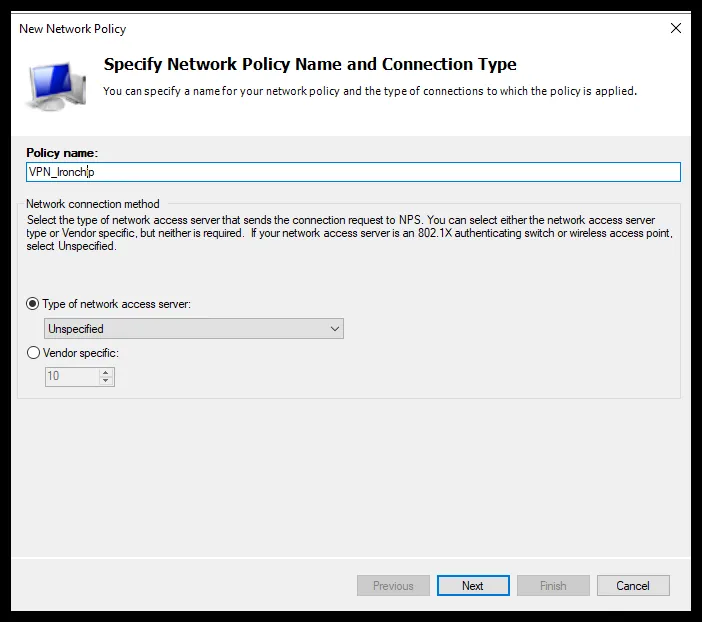Screen dimensions: 702x622
Task: Click the Network connection method group label
Action: pos(93,204)
